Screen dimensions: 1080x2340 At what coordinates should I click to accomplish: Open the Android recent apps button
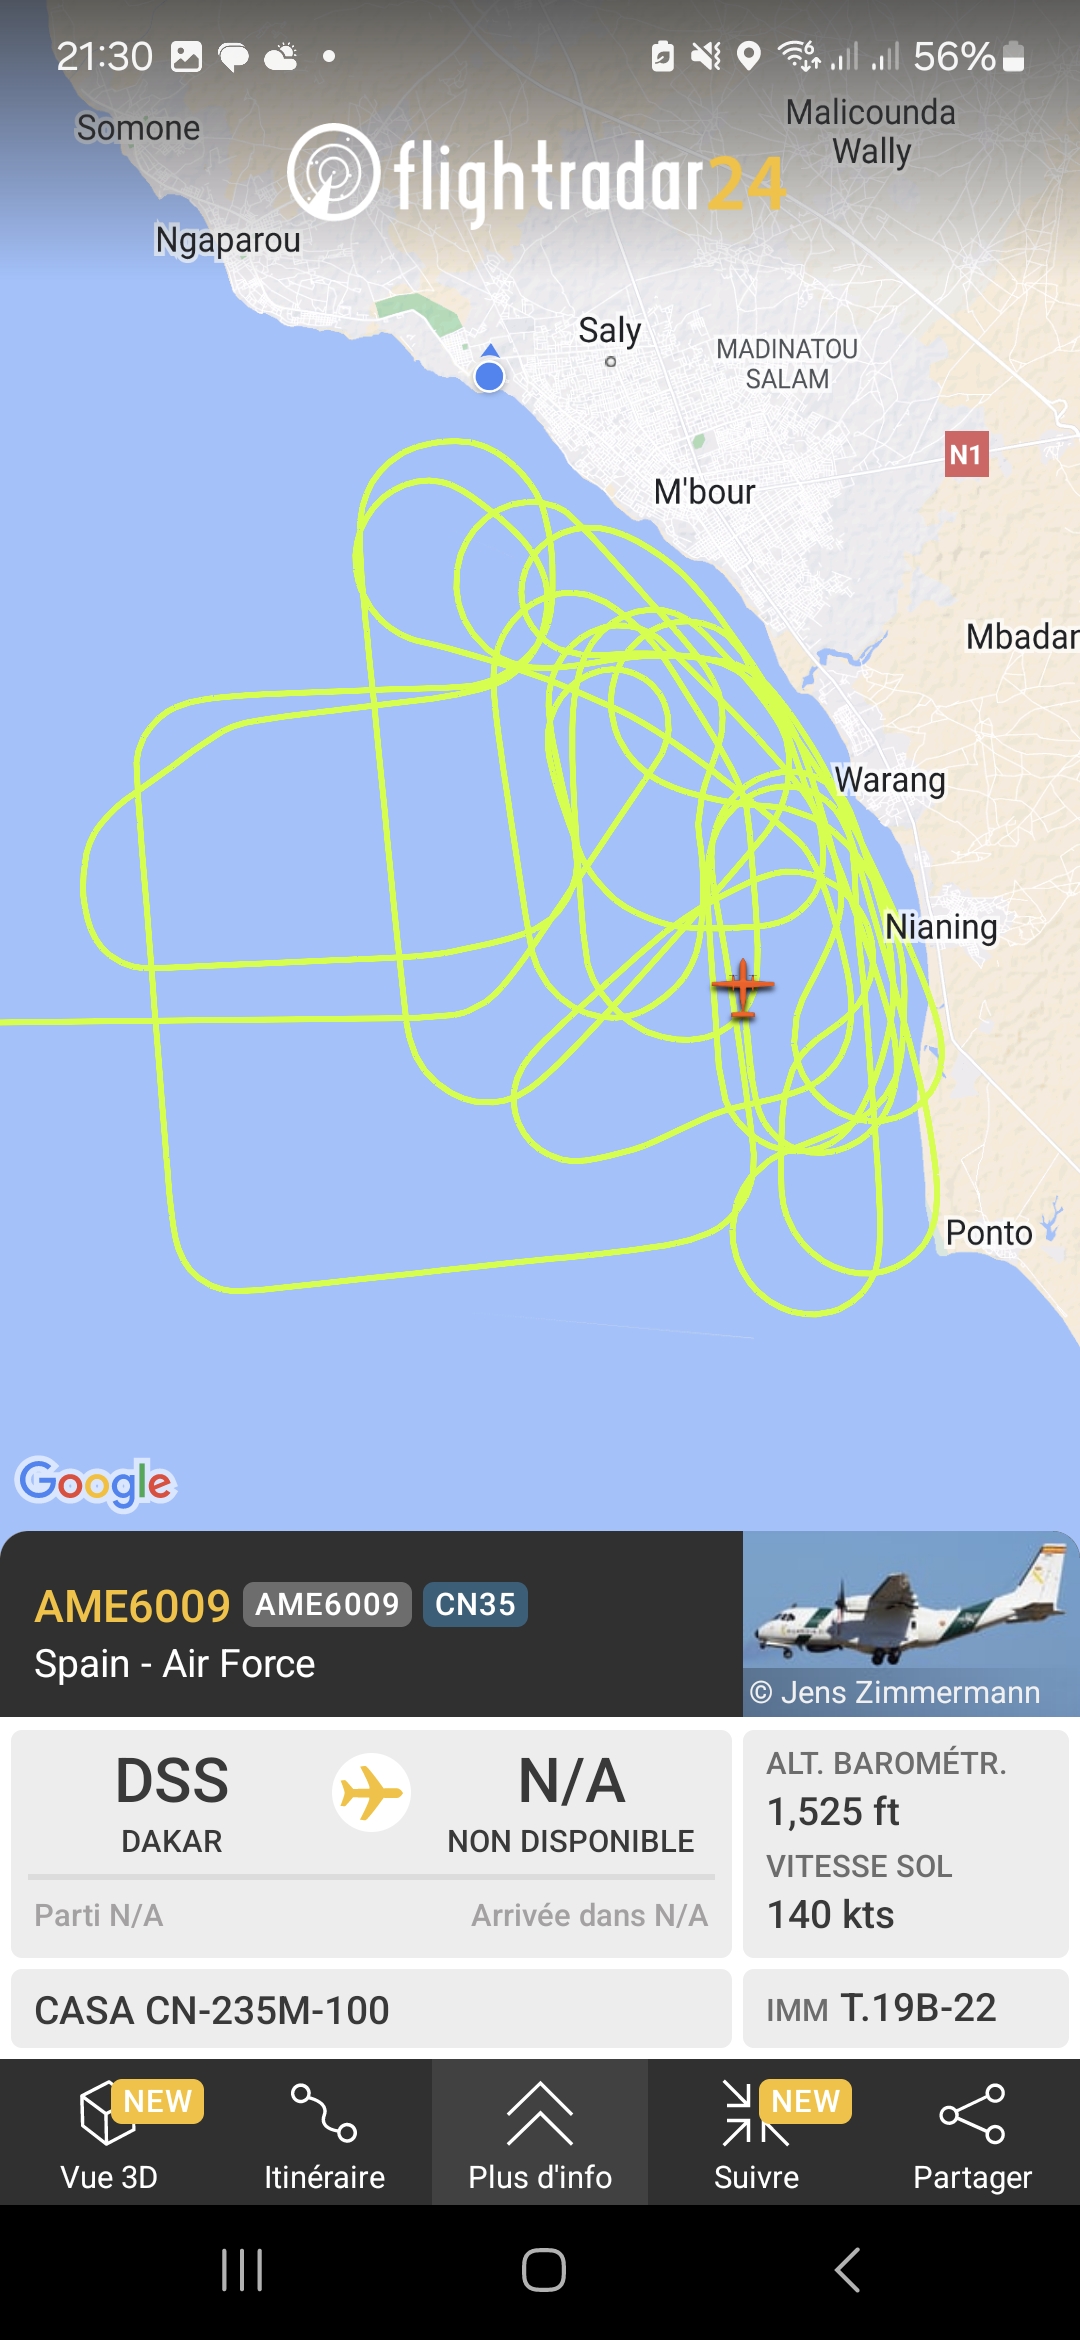[242, 2270]
